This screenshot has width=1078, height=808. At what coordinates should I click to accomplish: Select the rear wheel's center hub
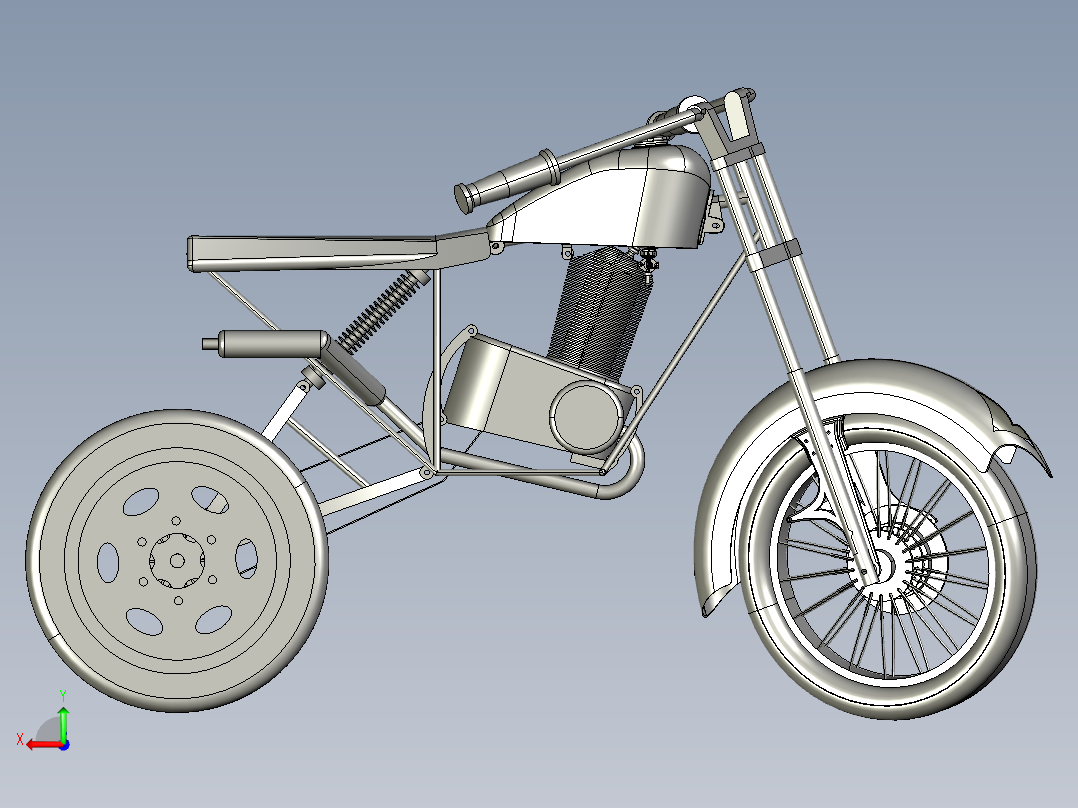(x=177, y=561)
